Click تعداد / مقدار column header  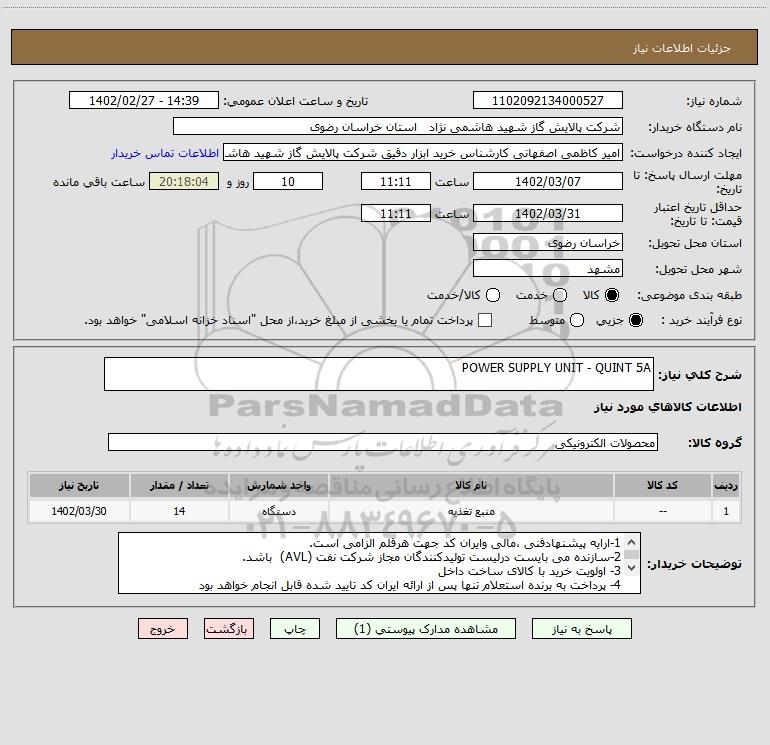[x=179, y=485]
